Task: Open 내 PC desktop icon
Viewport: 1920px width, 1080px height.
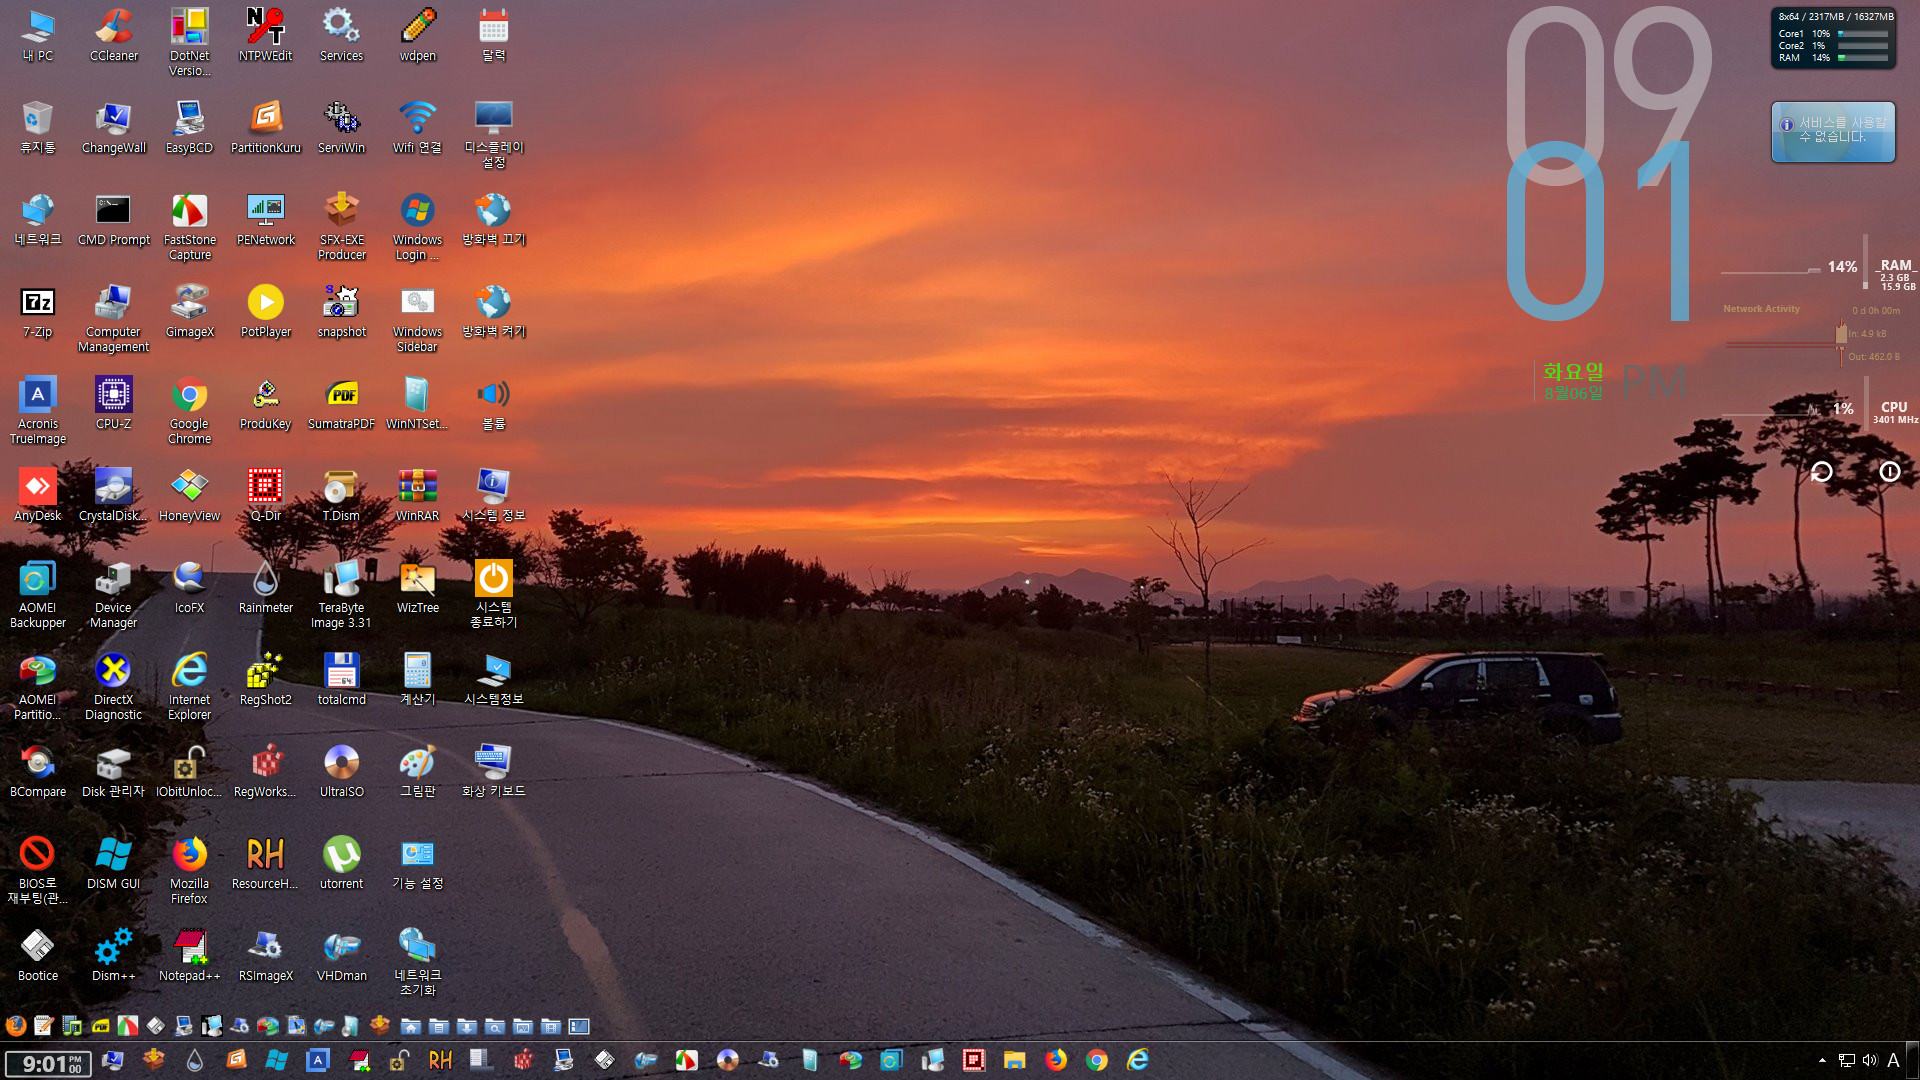Action: coord(38,35)
